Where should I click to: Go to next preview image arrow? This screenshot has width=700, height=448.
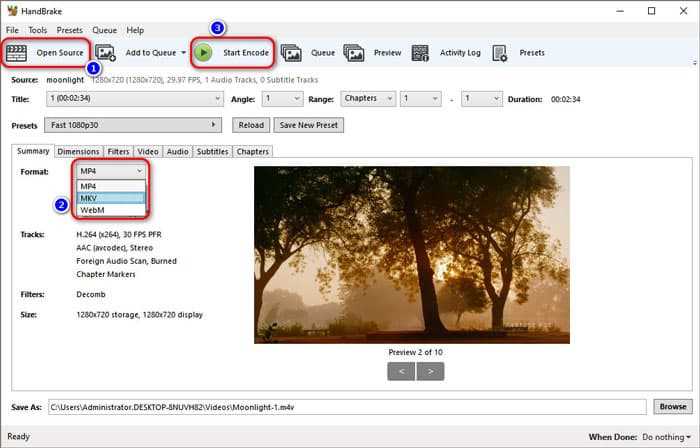[x=430, y=371]
